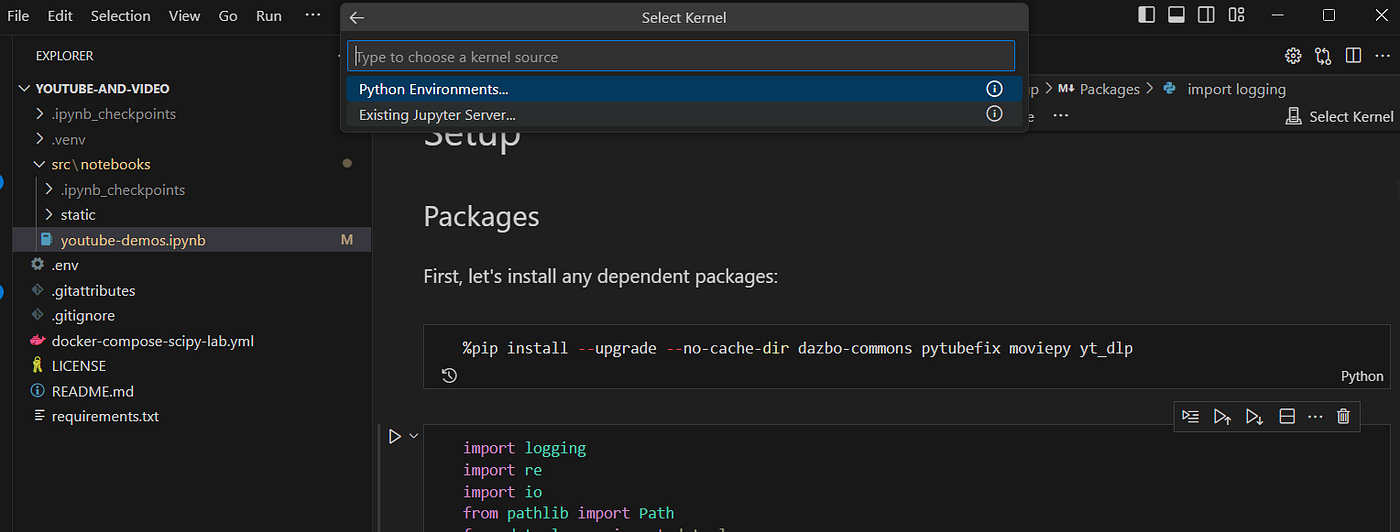
Task: Expand the static folder
Action: (77, 215)
